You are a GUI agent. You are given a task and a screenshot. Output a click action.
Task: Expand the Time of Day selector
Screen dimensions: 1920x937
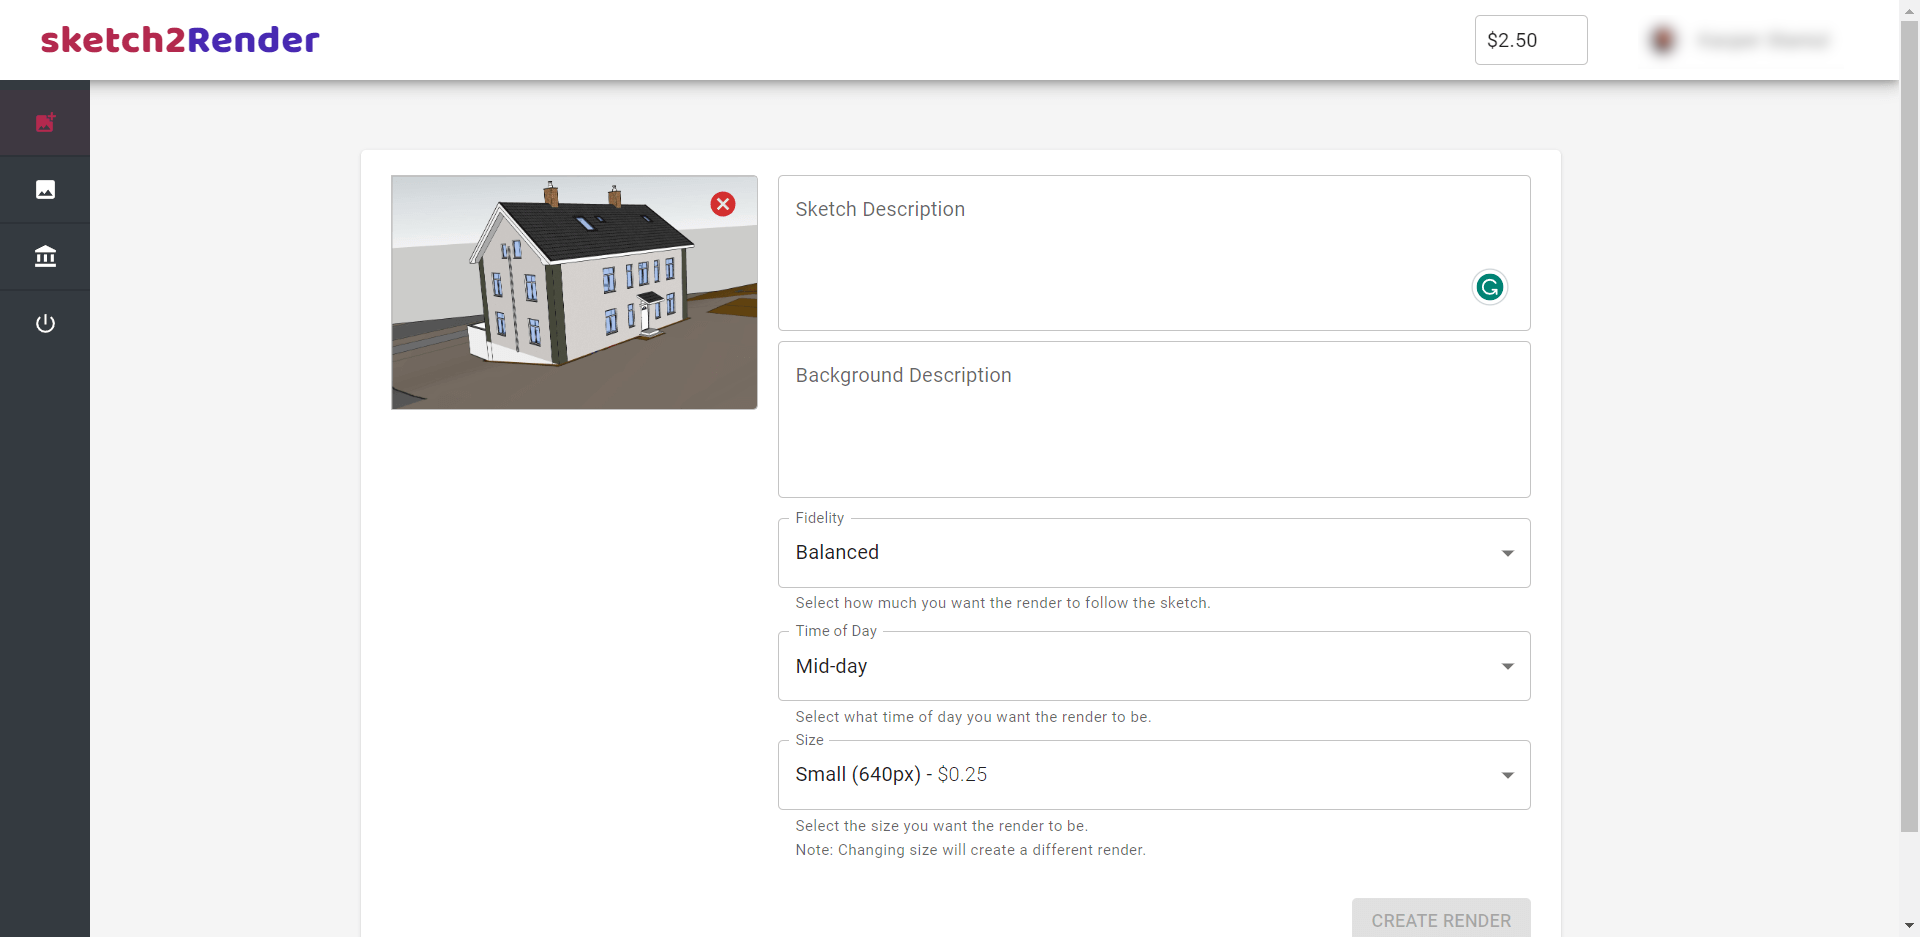pyautogui.click(x=1506, y=666)
